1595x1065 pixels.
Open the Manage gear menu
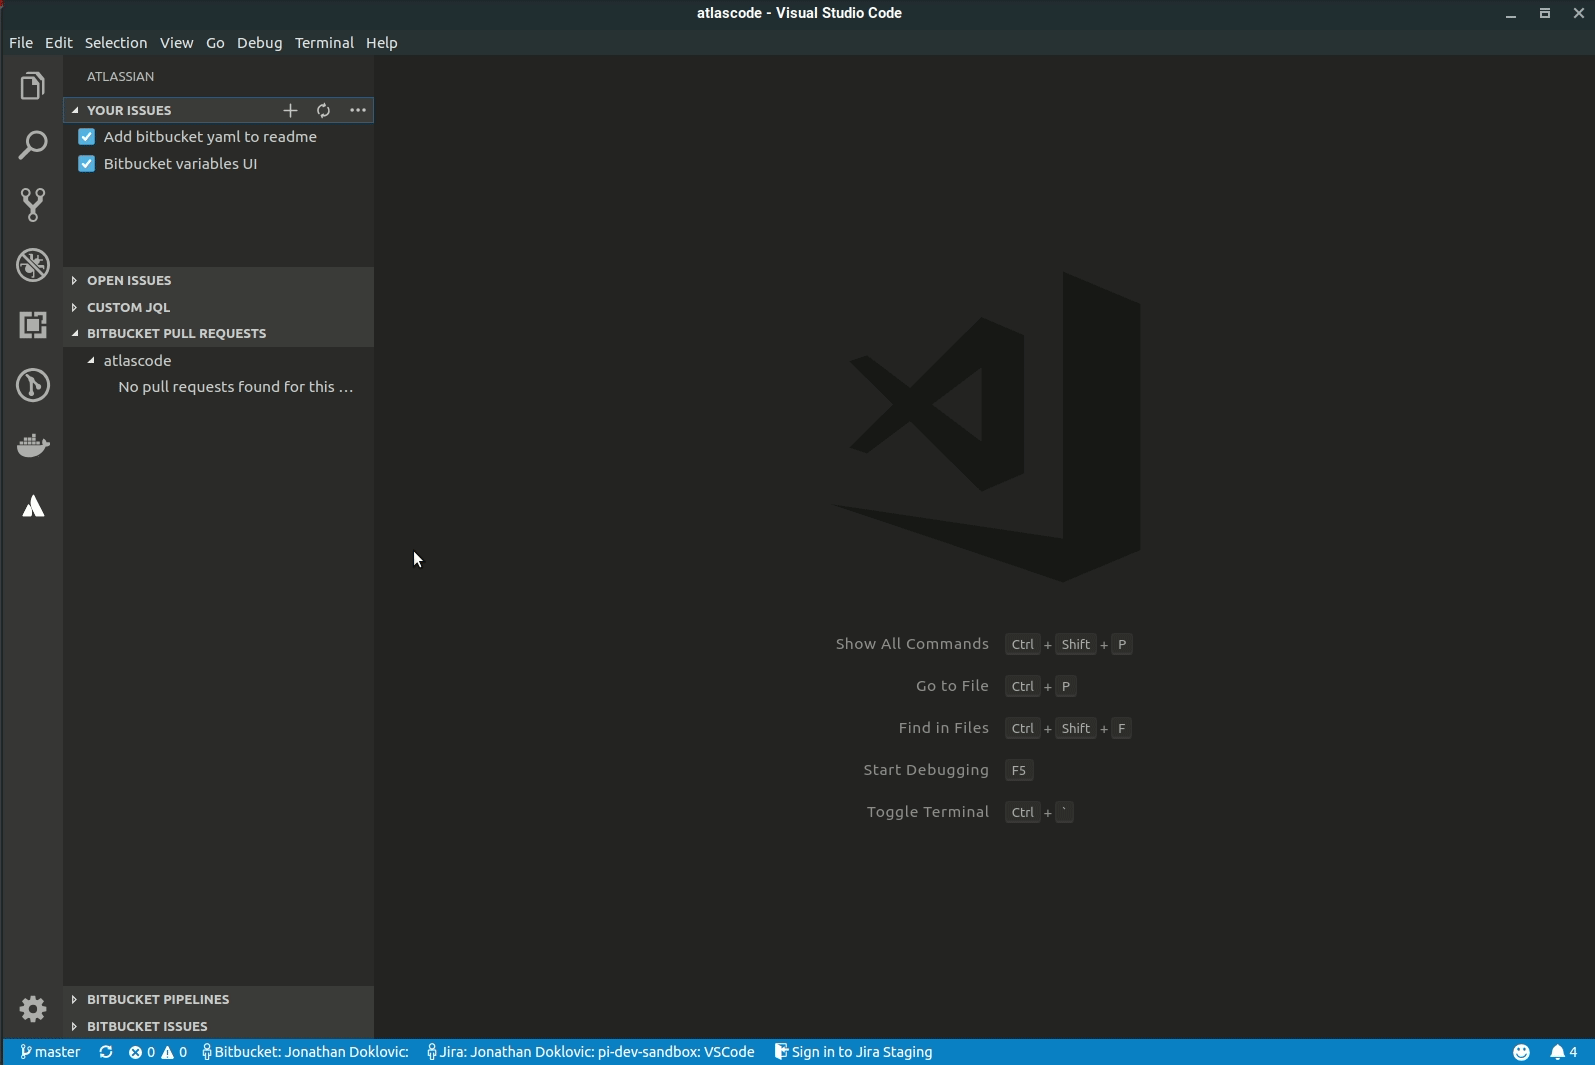click(33, 1009)
